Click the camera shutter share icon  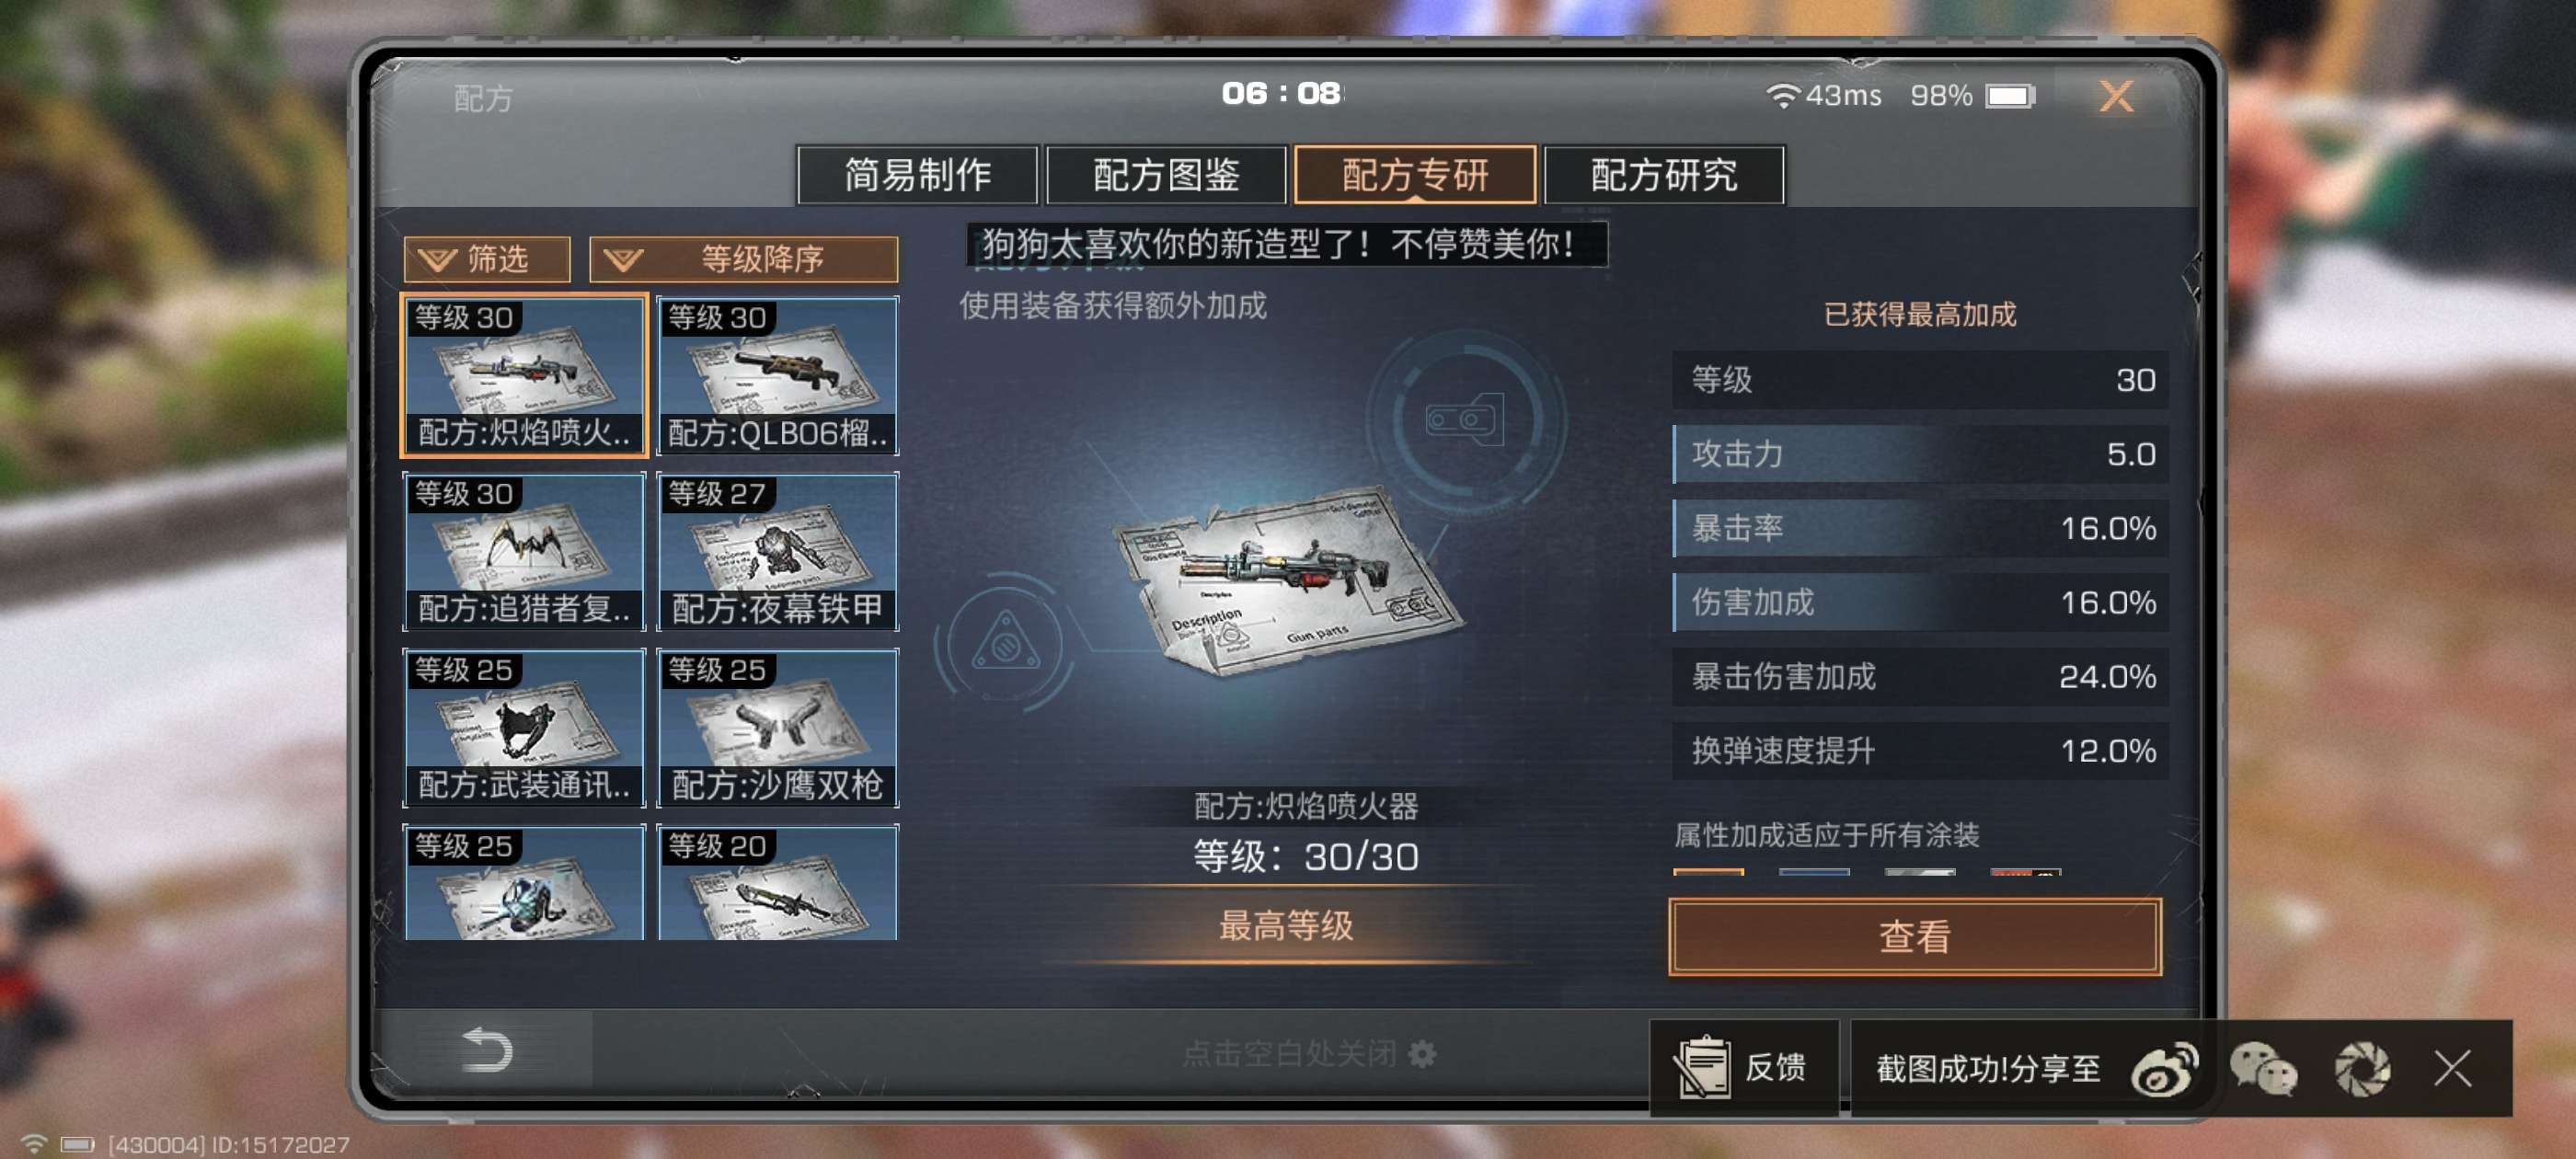2362,1068
